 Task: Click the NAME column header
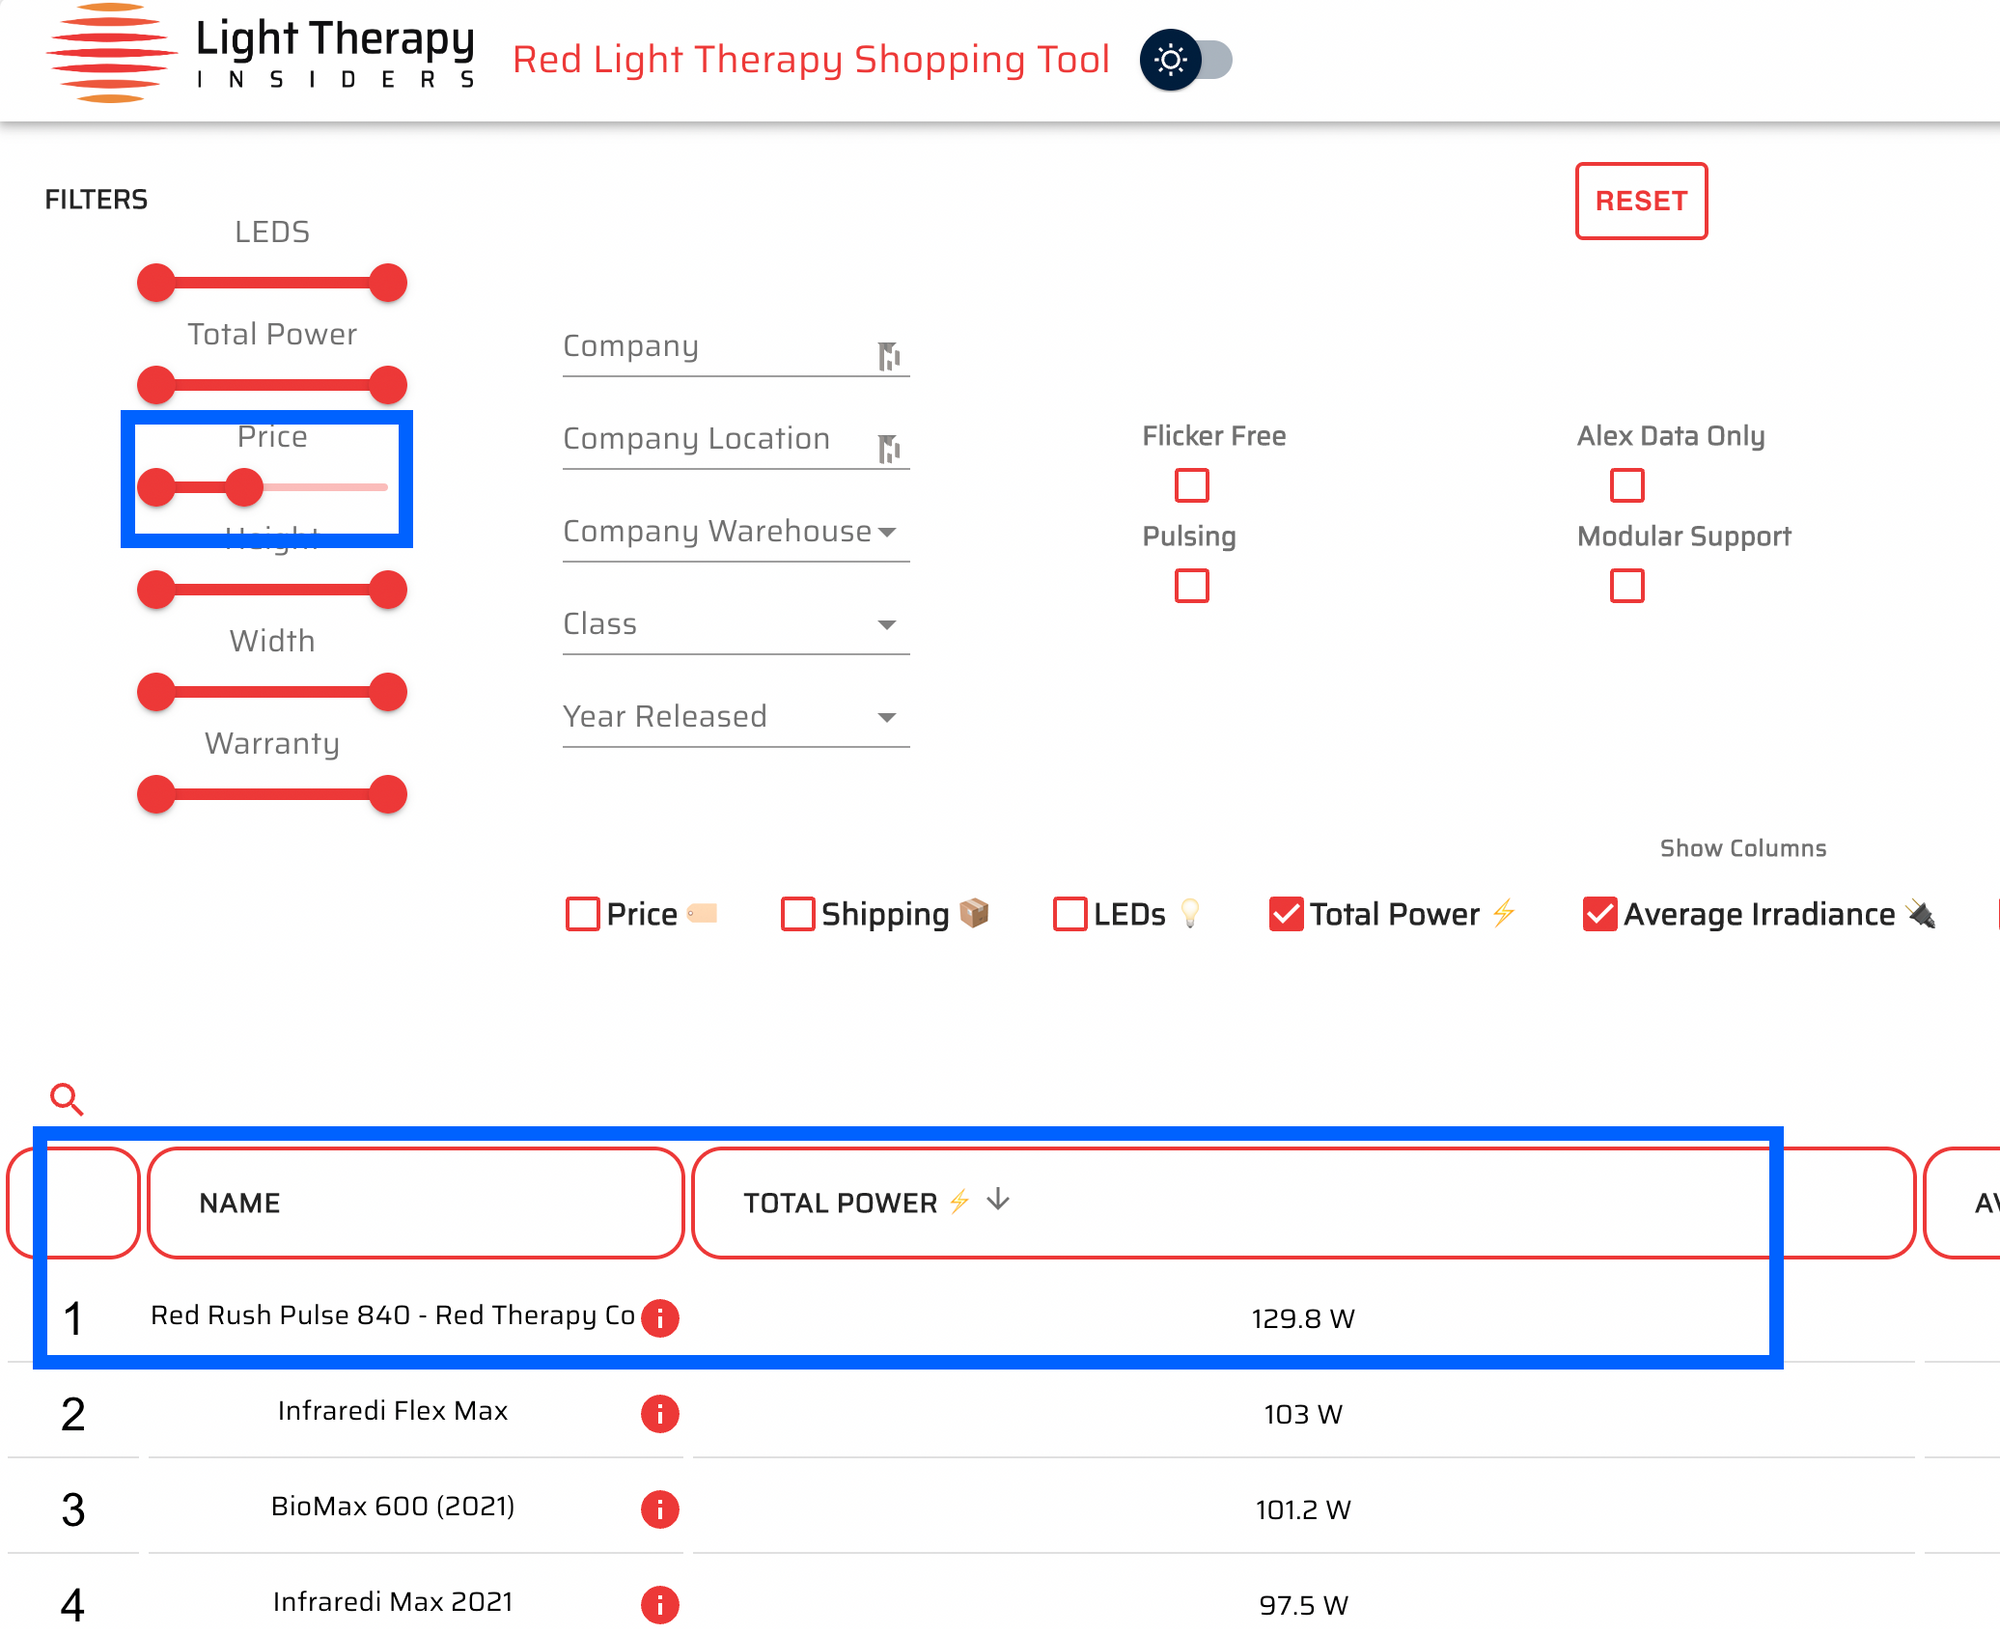tap(240, 1203)
